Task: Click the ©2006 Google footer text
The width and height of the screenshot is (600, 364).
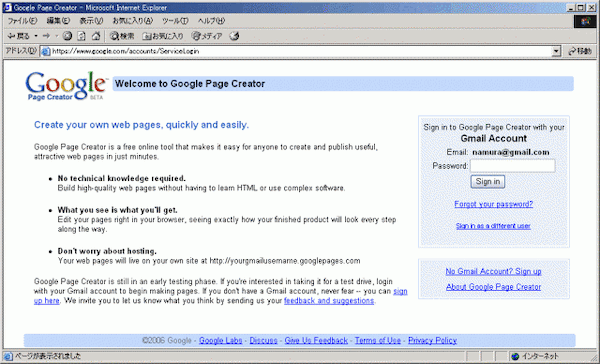Action: coord(166,340)
